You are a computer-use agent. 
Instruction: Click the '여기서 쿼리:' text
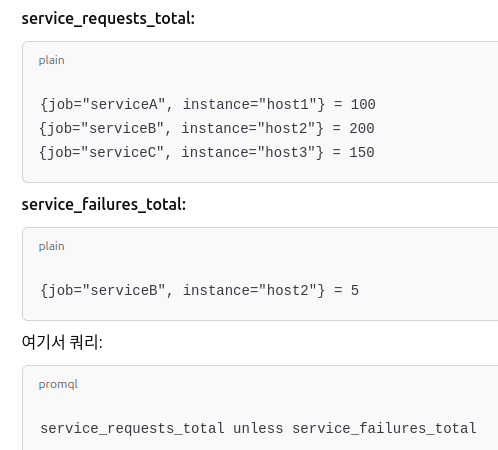tap(62, 342)
